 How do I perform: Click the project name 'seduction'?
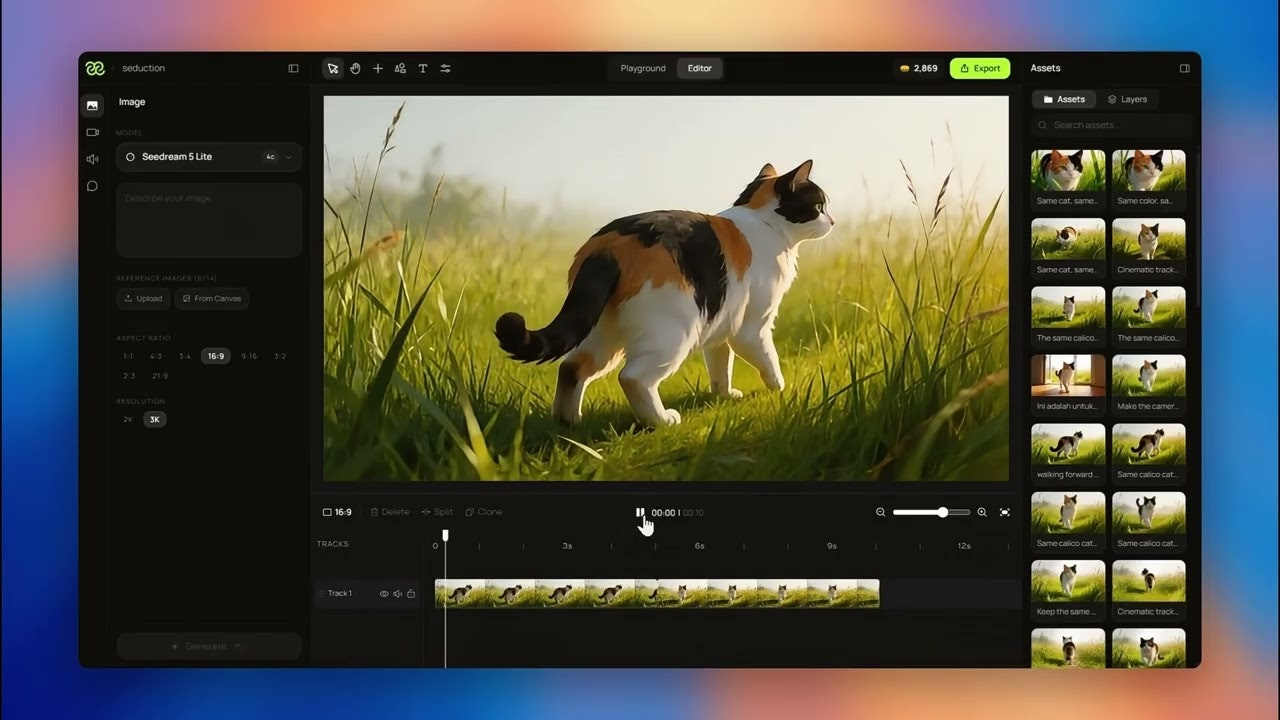[143, 68]
